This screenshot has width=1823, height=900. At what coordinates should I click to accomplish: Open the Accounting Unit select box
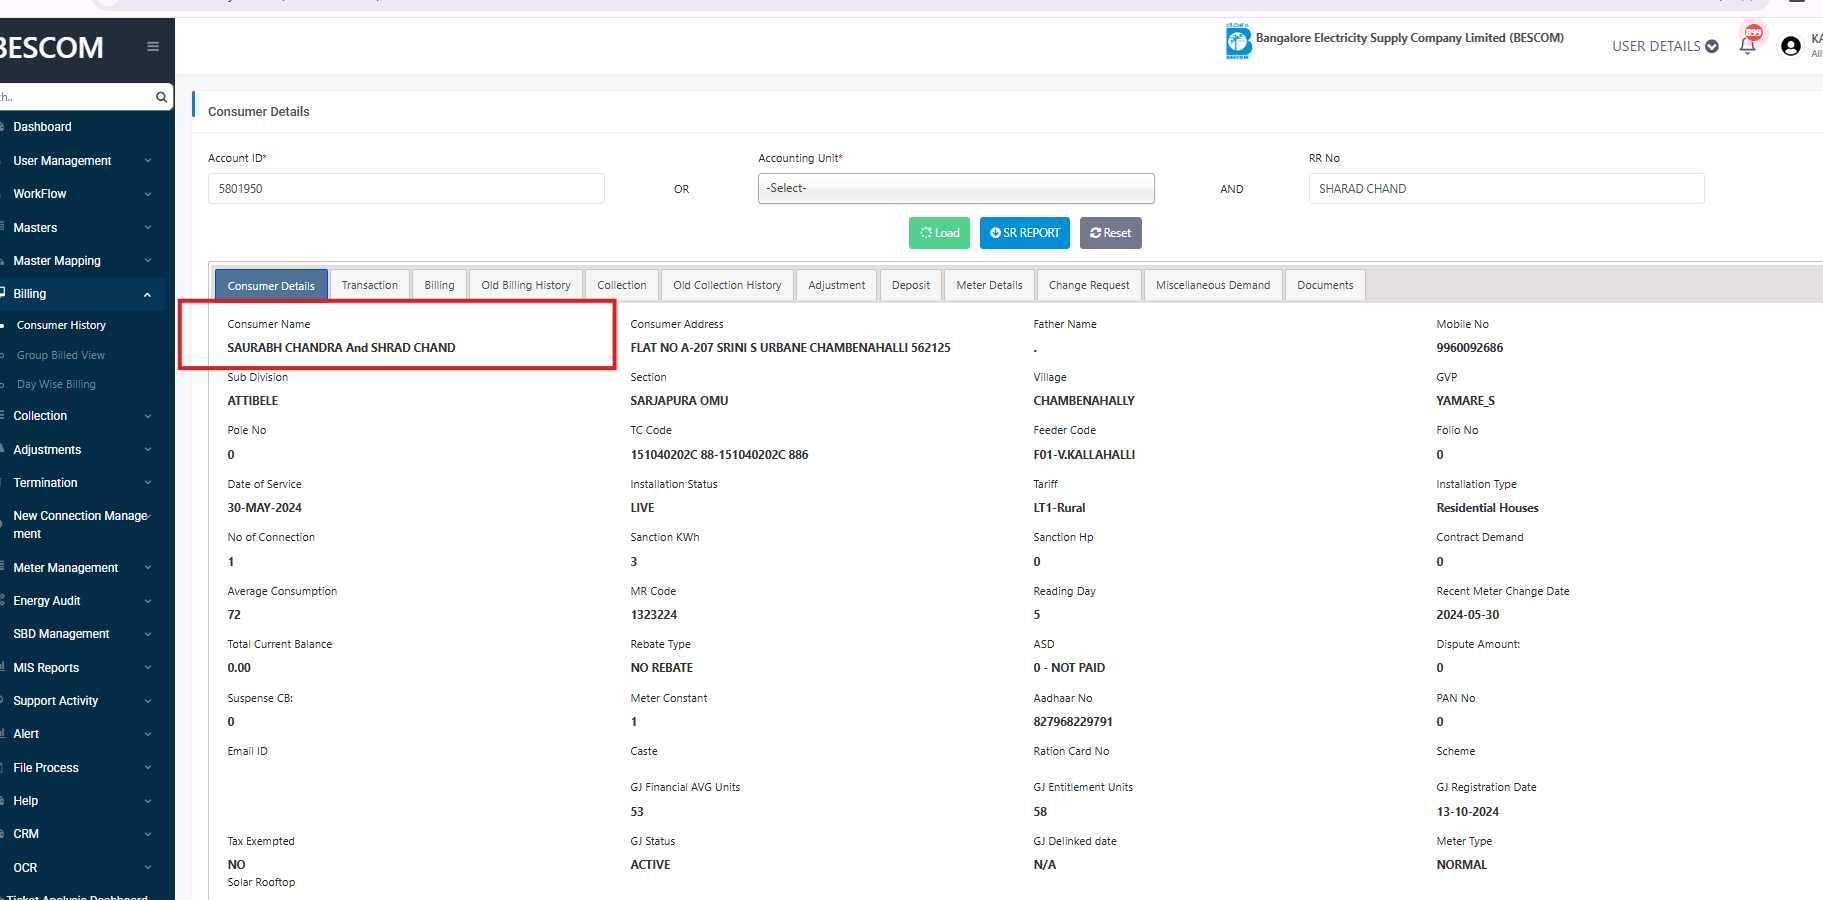956,188
